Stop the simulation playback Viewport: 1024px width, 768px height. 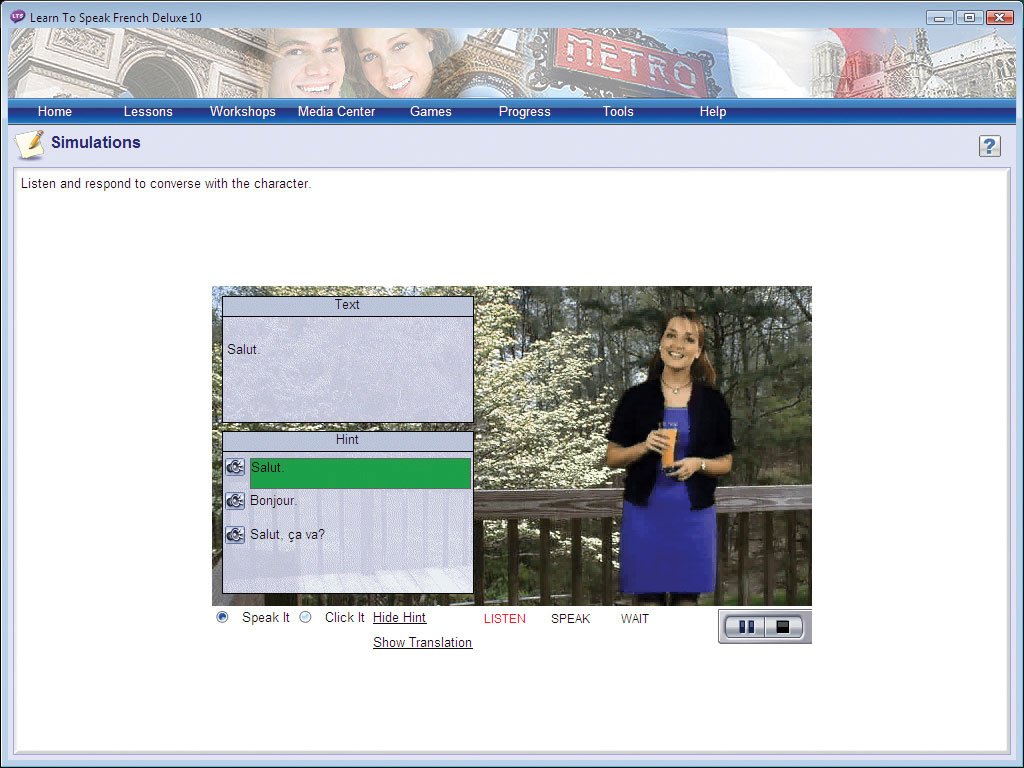[x=784, y=627]
